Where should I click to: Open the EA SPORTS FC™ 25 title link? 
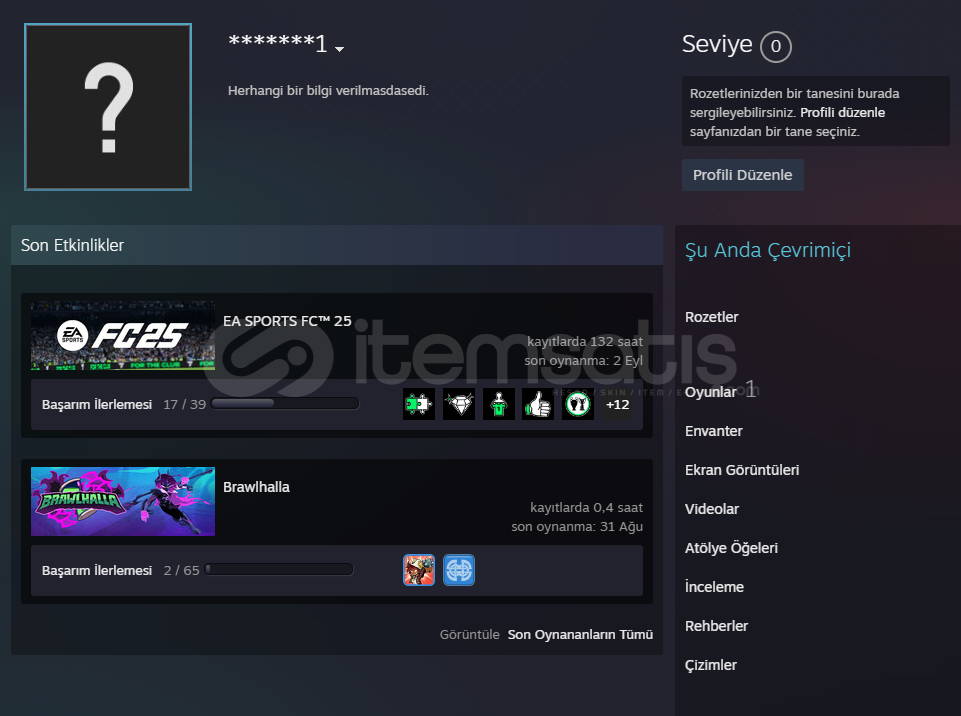coord(287,321)
